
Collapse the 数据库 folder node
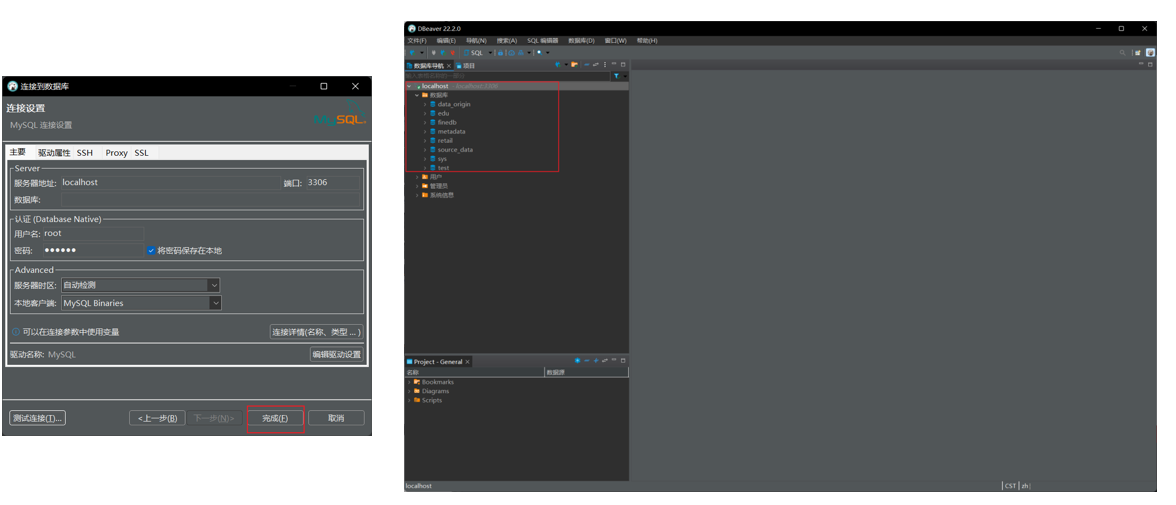pos(416,95)
